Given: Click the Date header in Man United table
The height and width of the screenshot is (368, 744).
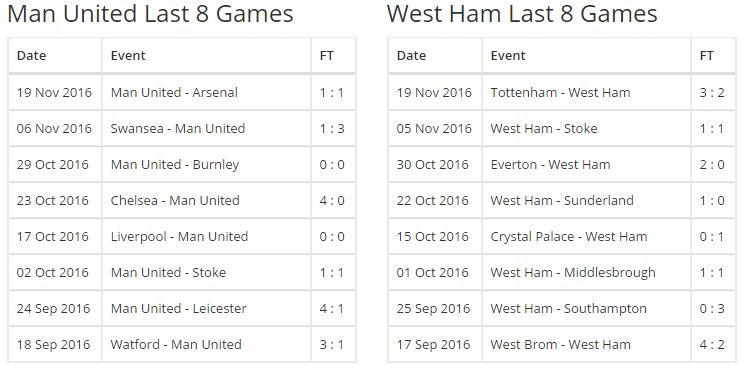Looking at the screenshot, I should 31,55.
